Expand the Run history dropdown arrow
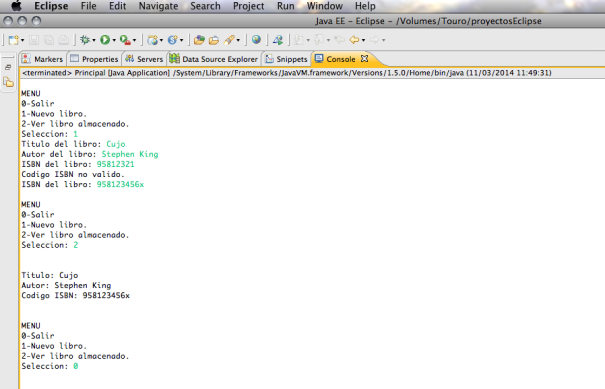 click(x=114, y=40)
